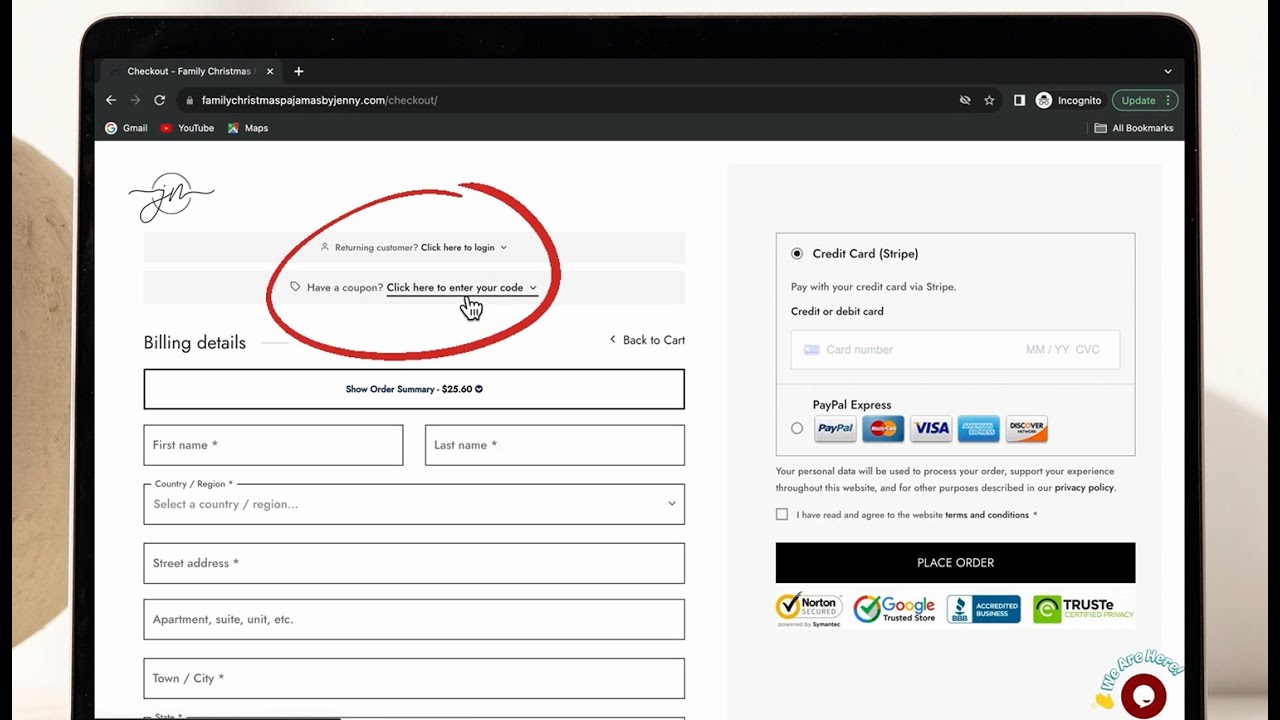Viewport: 1280px width, 720px height.
Task: Focus the Last name field
Action: (x=555, y=445)
